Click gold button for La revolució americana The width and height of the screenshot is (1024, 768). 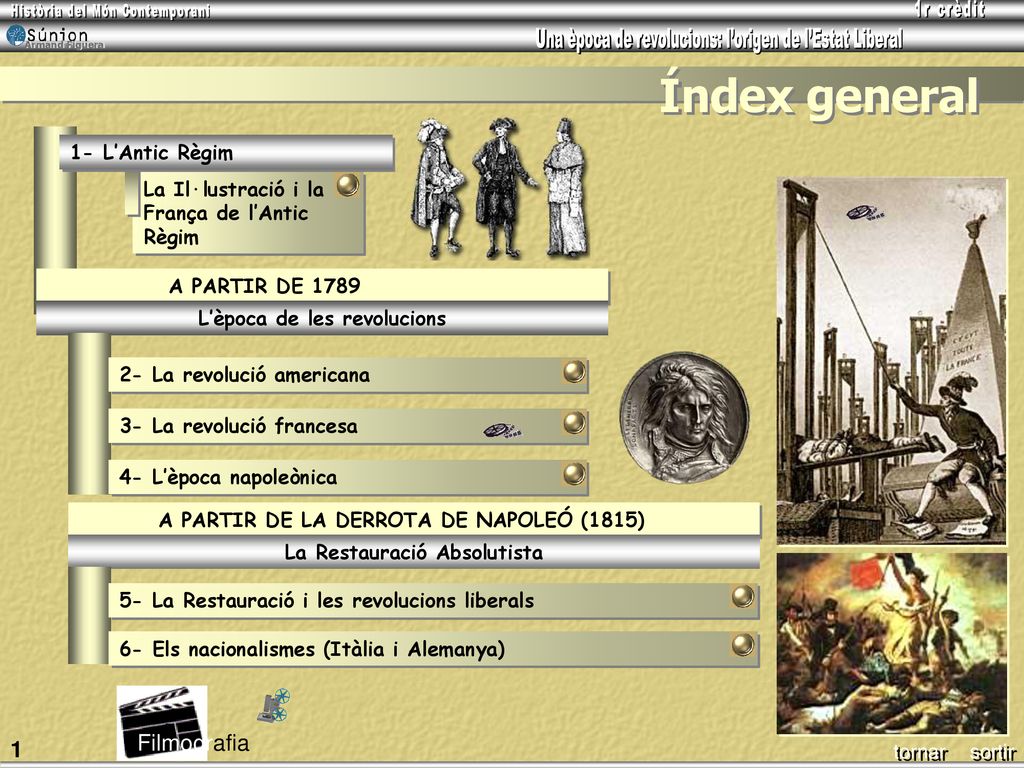point(574,372)
